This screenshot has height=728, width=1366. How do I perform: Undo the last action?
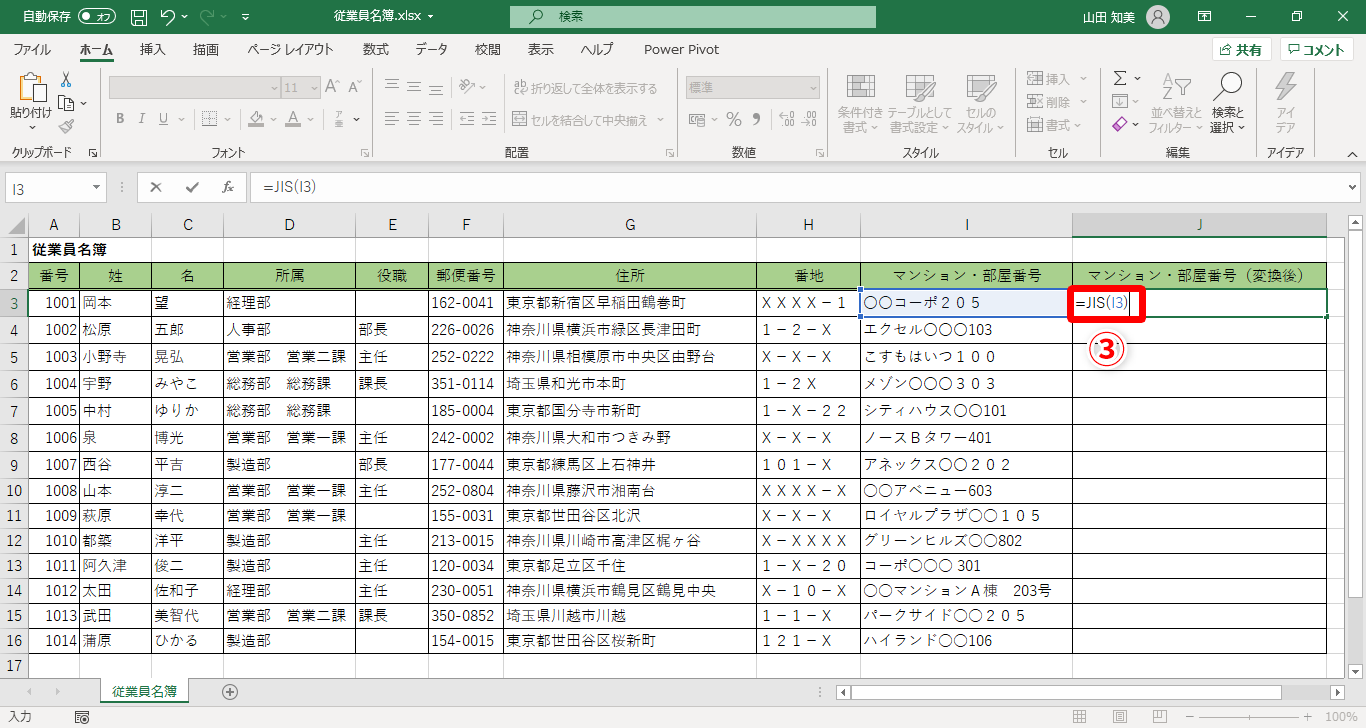pos(168,17)
